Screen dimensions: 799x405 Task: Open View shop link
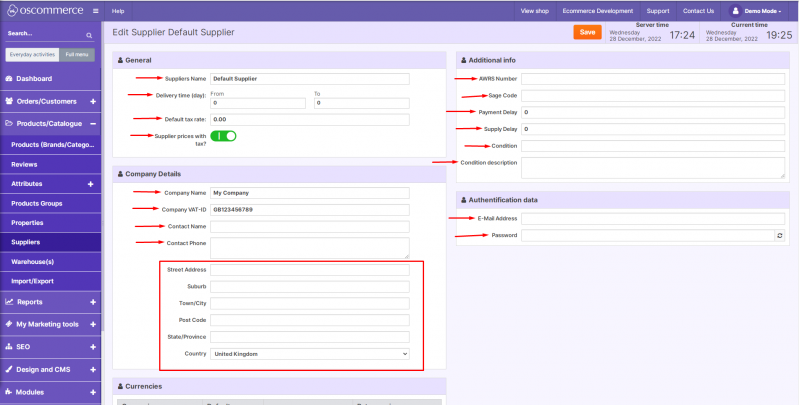click(535, 11)
